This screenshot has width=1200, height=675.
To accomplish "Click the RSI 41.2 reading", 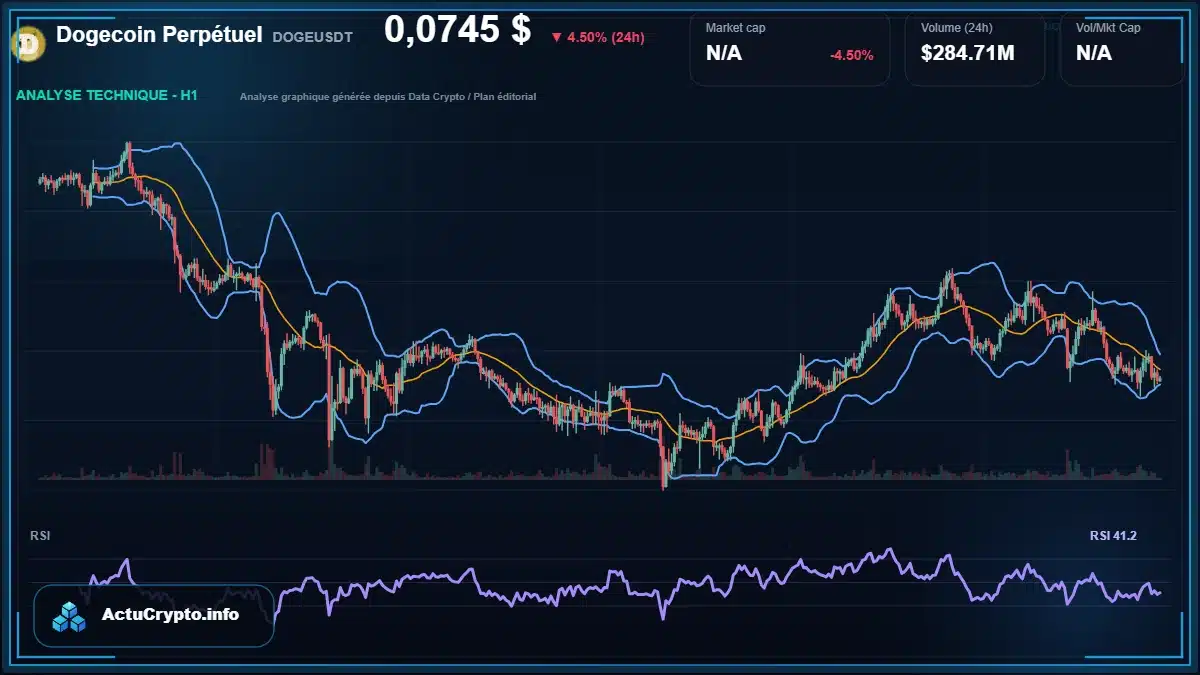I will (x=1113, y=536).
